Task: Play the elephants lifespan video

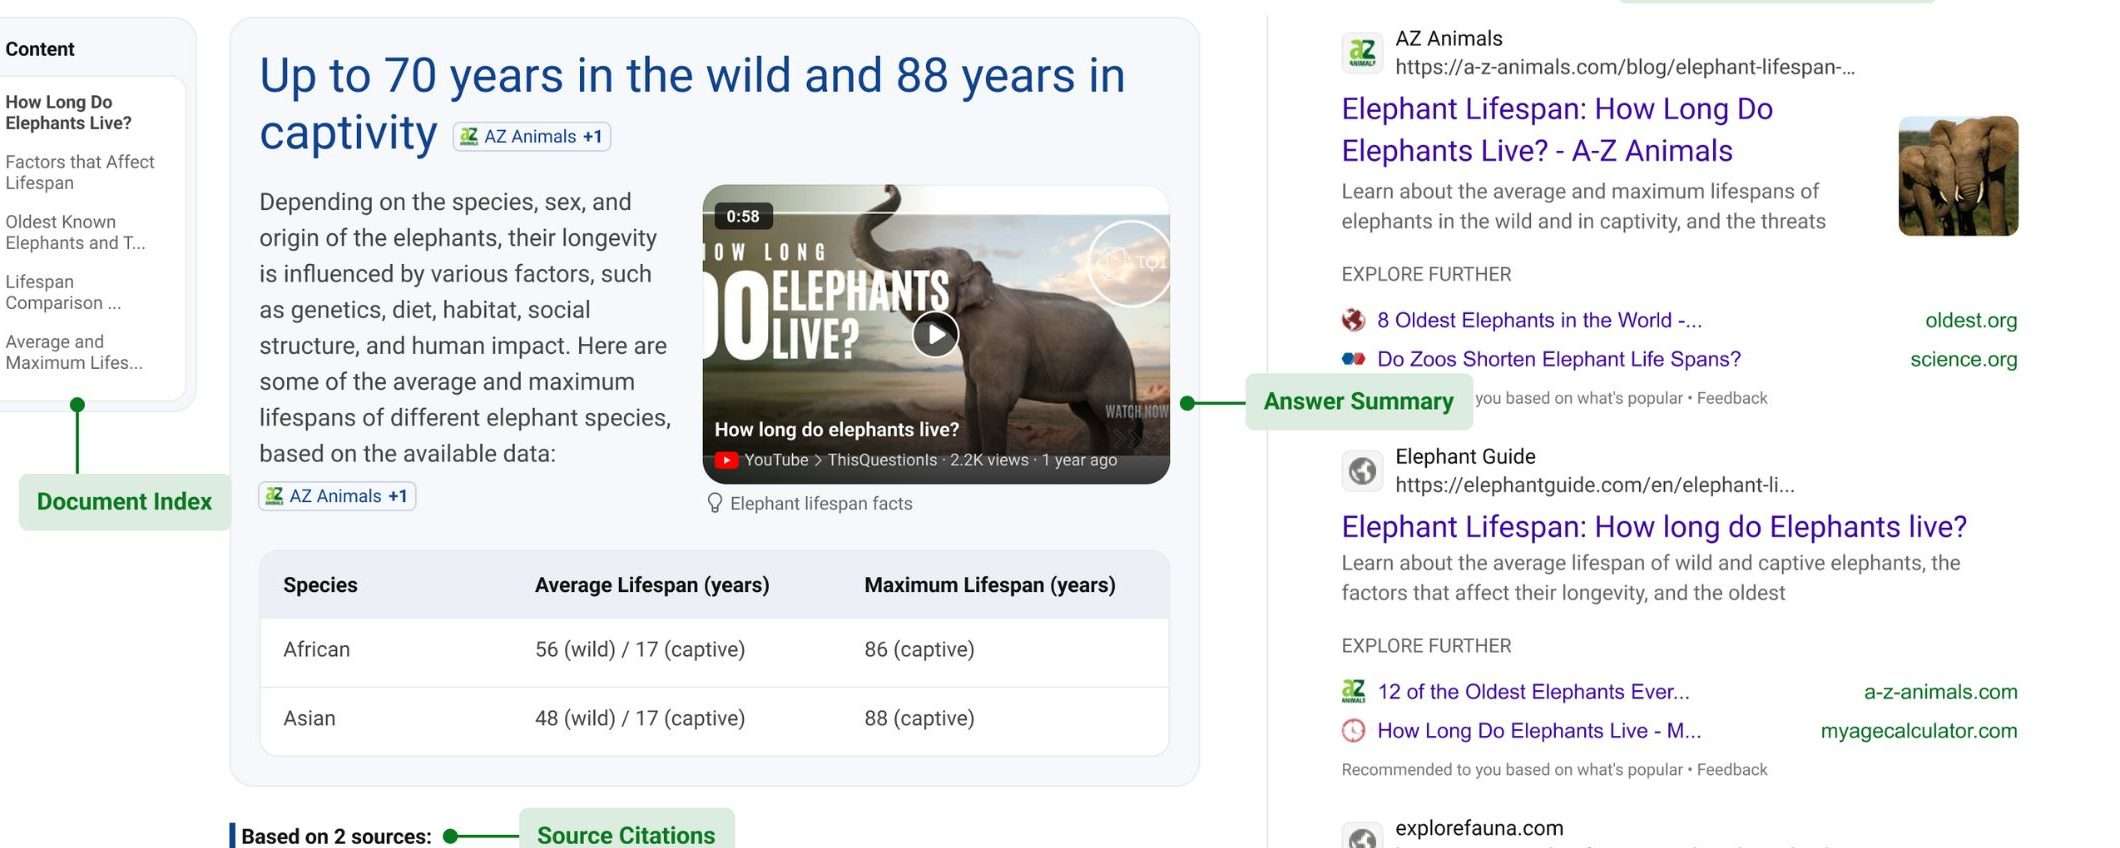Action: (935, 334)
